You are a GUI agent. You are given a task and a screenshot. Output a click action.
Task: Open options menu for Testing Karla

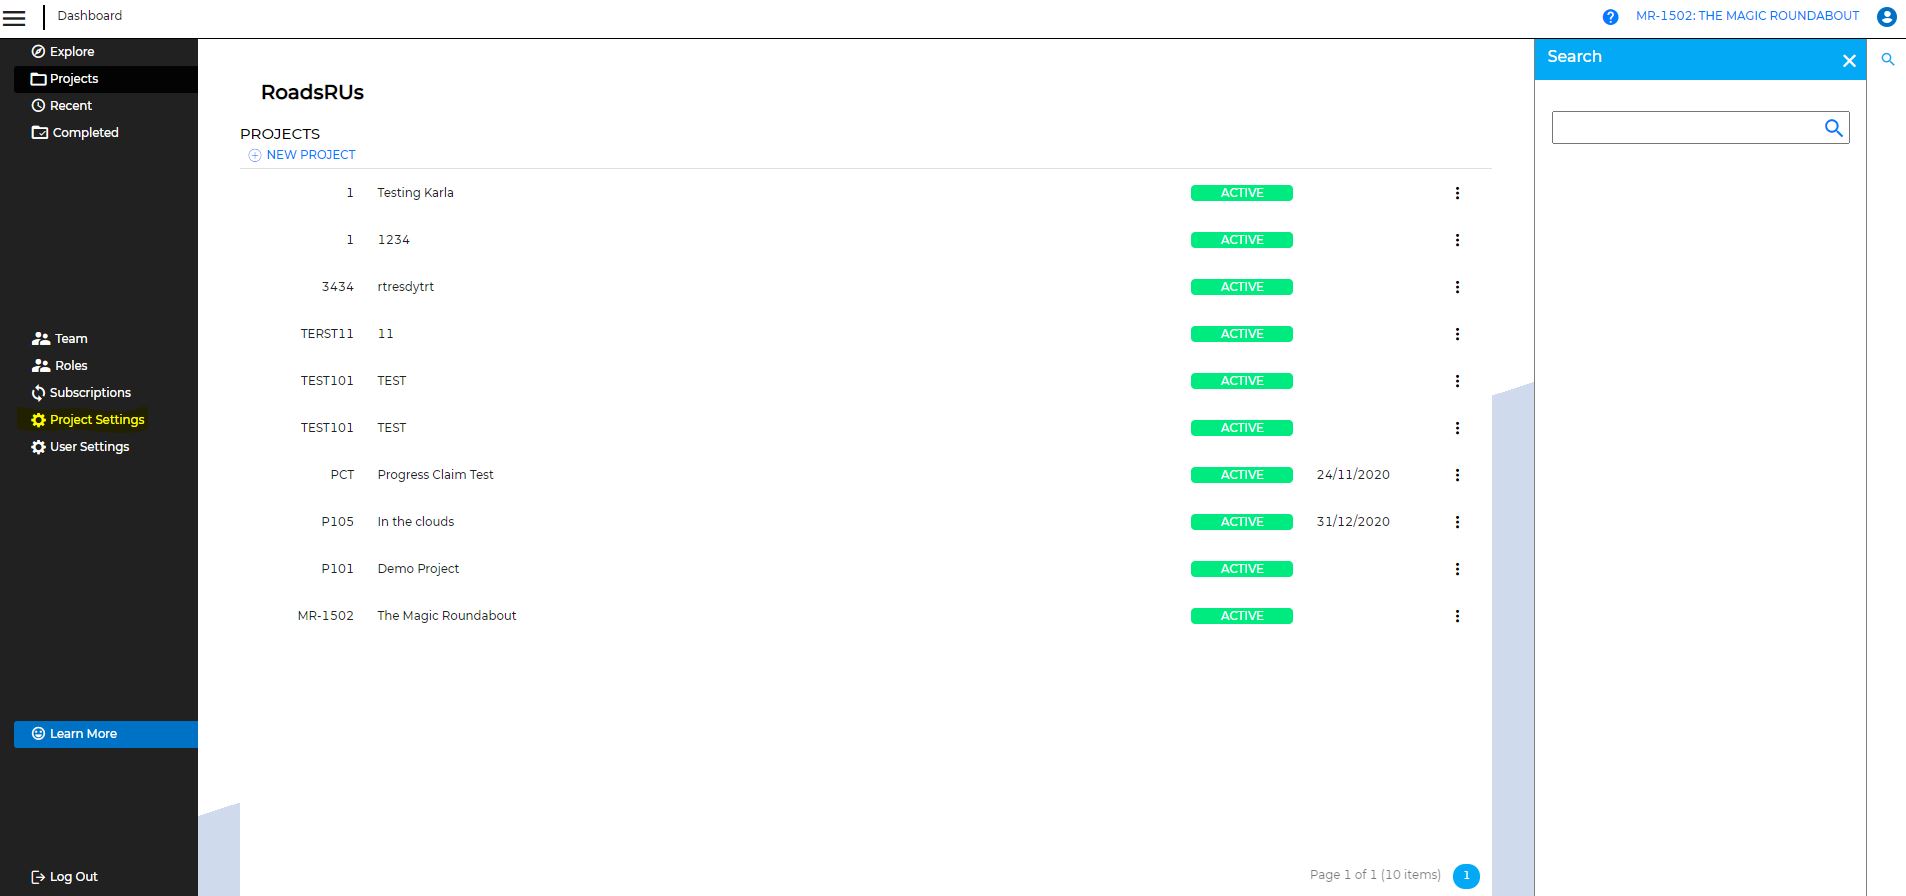click(x=1457, y=193)
